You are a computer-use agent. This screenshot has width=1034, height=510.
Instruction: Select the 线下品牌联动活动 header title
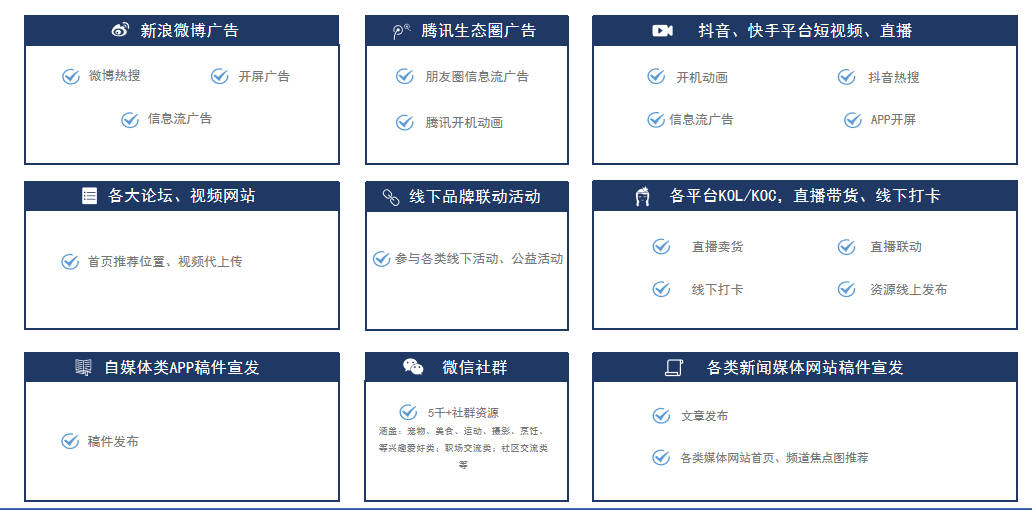coord(475,197)
